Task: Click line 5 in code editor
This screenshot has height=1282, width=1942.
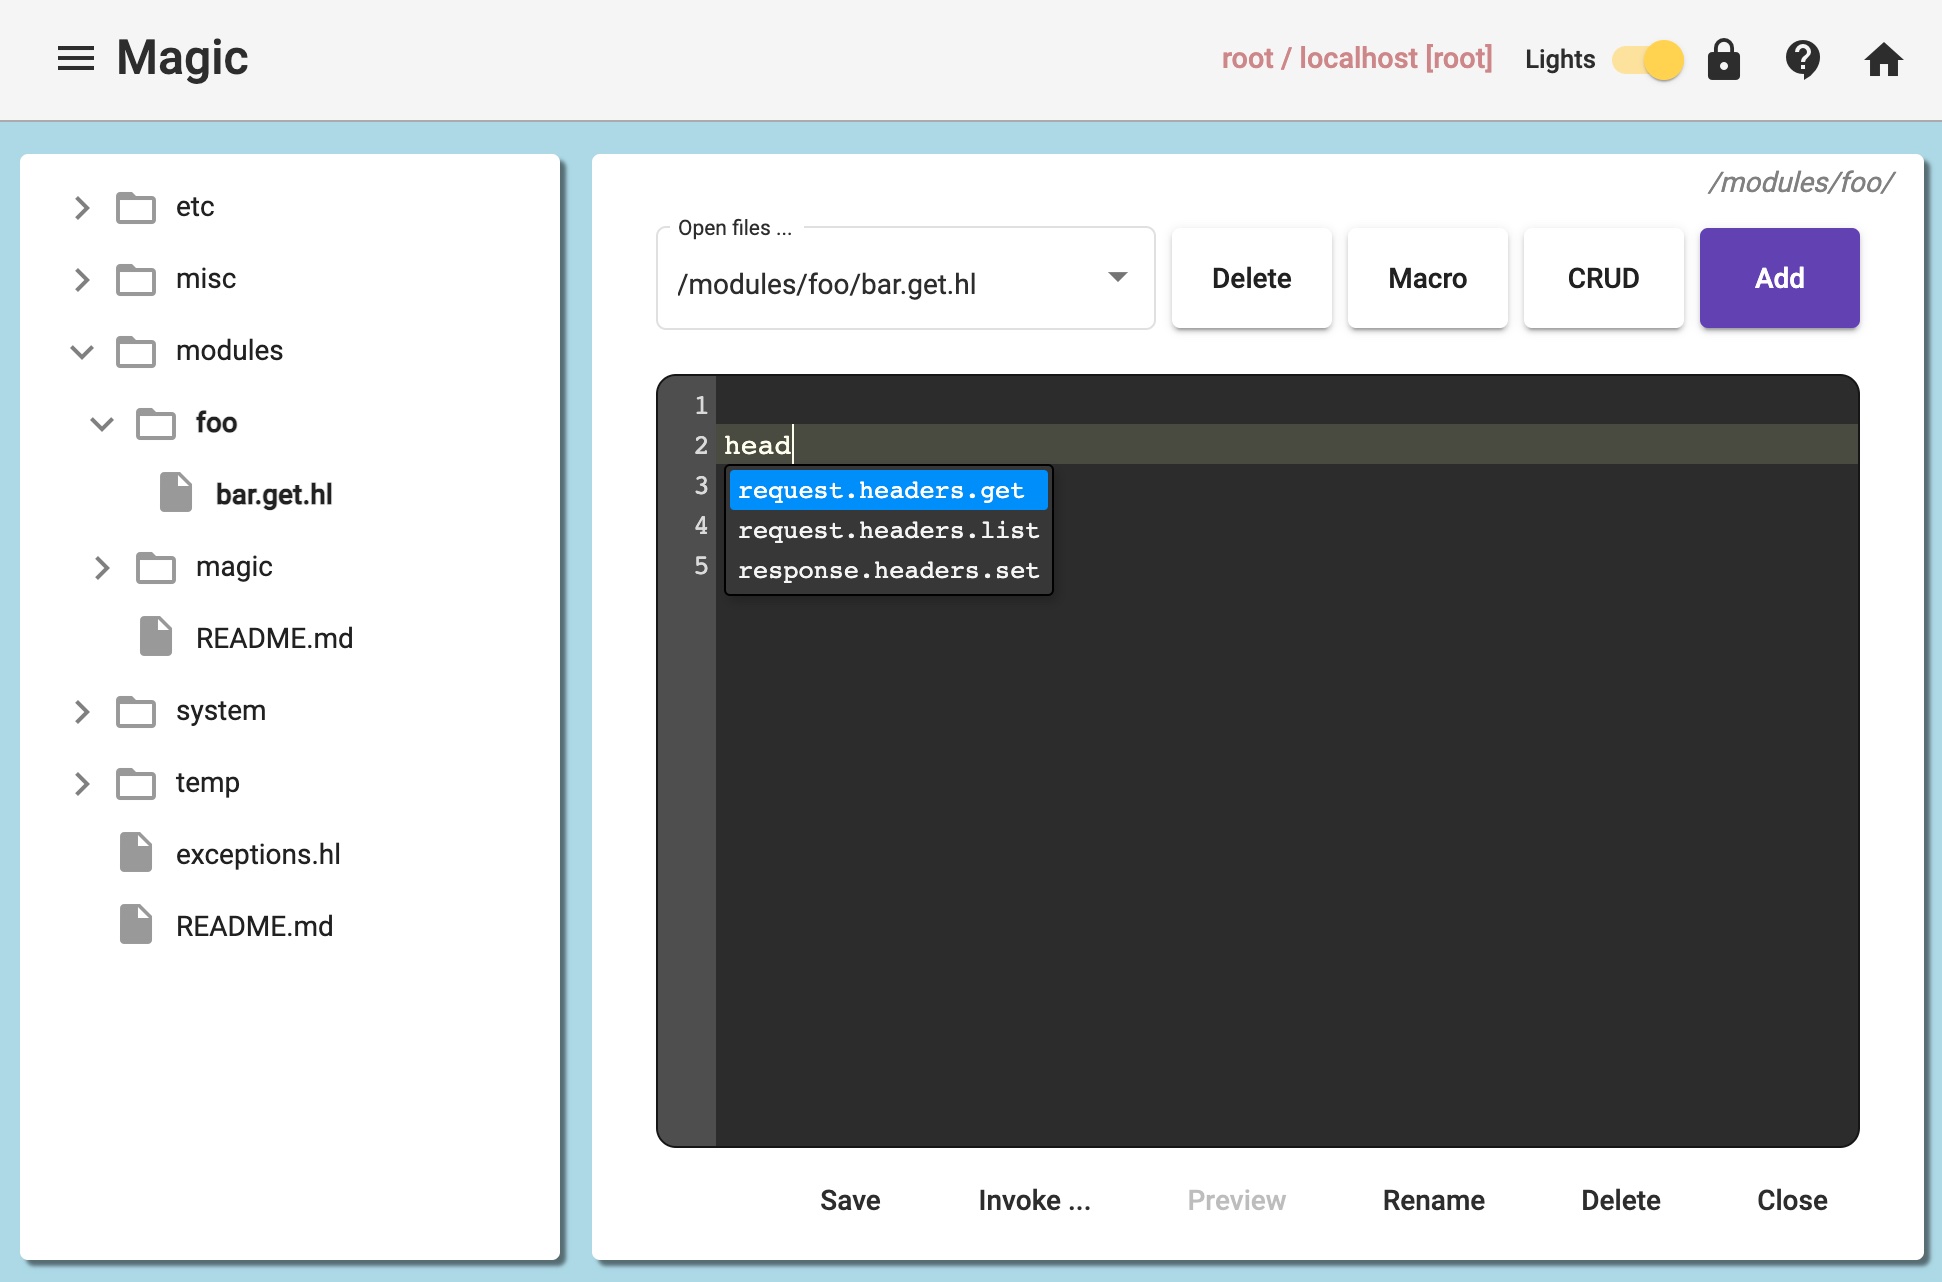Action: click(x=1400, y=566)
